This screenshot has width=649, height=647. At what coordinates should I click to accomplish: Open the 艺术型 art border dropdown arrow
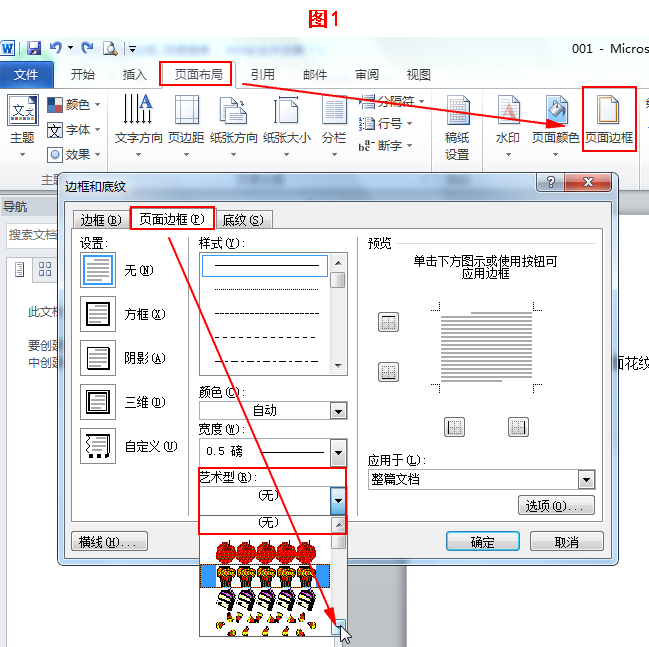pos(338,500)
